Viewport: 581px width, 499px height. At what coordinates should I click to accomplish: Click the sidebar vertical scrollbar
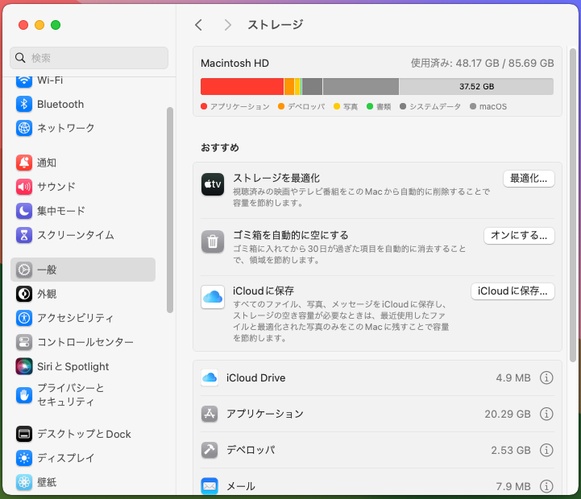[170, 210]
